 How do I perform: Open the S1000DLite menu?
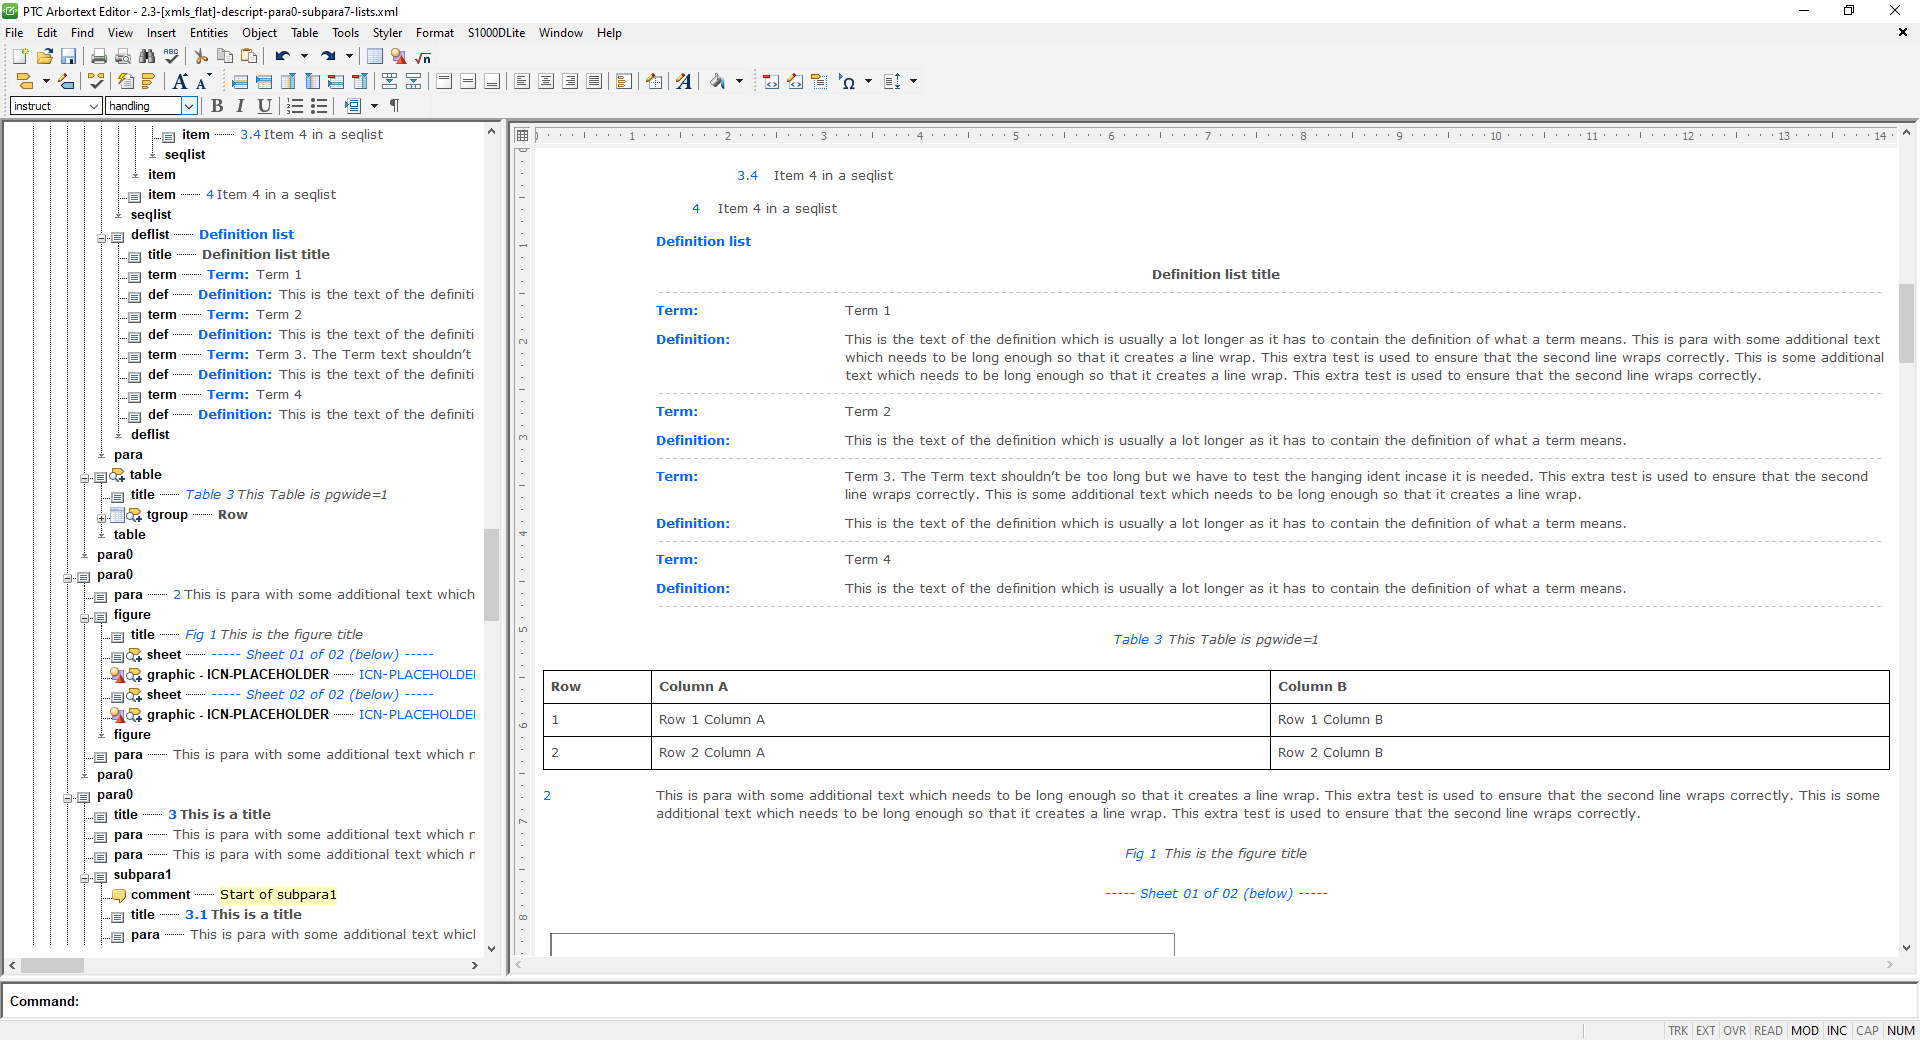point(495,33)
